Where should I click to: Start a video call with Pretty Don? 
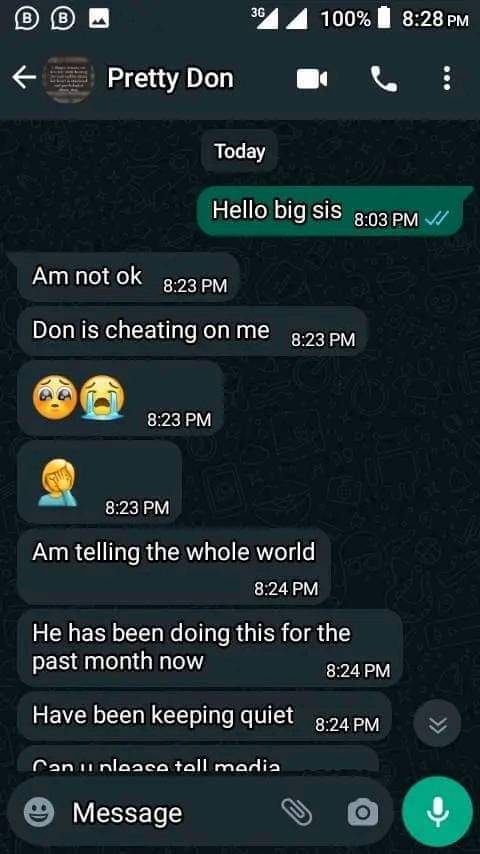pyautogui.click(x=312, y=80)
